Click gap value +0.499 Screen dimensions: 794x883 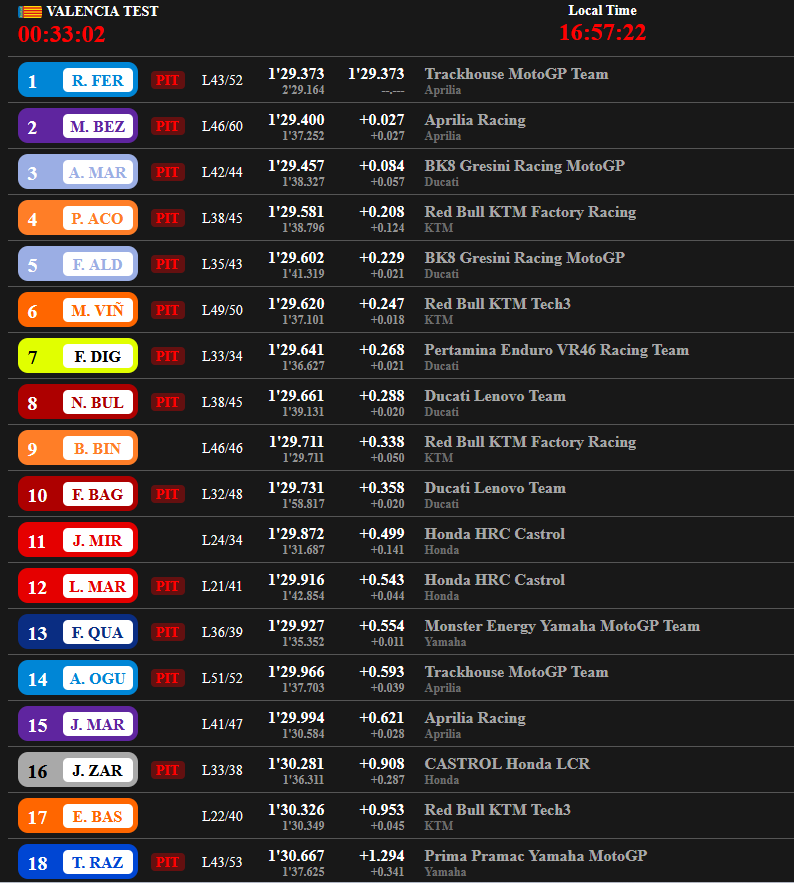(x=382, y=534)
